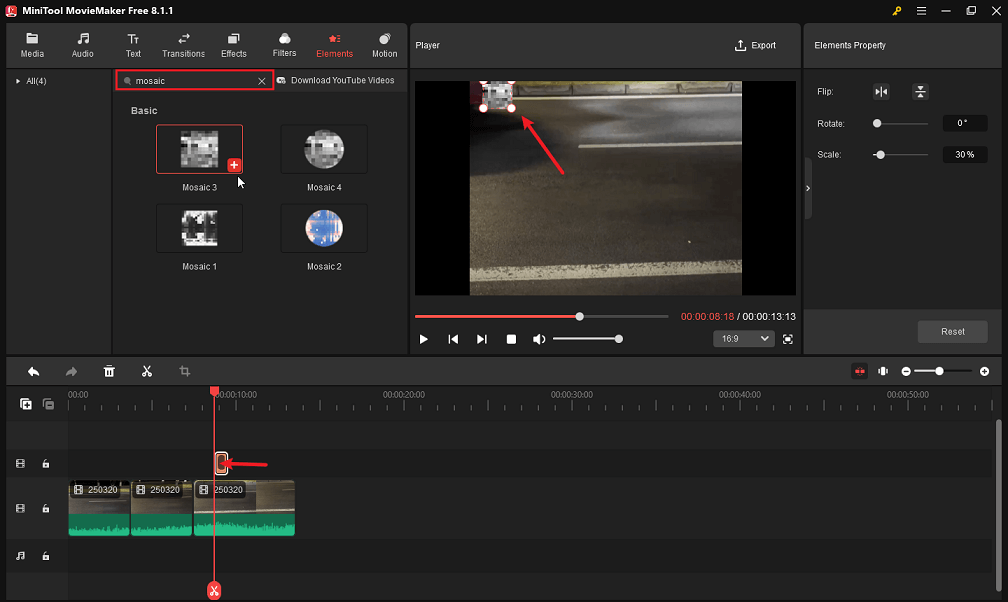This screenshot has height=602, width=1008.
Task: Select the Elements tab
Action: coord(334,46)
